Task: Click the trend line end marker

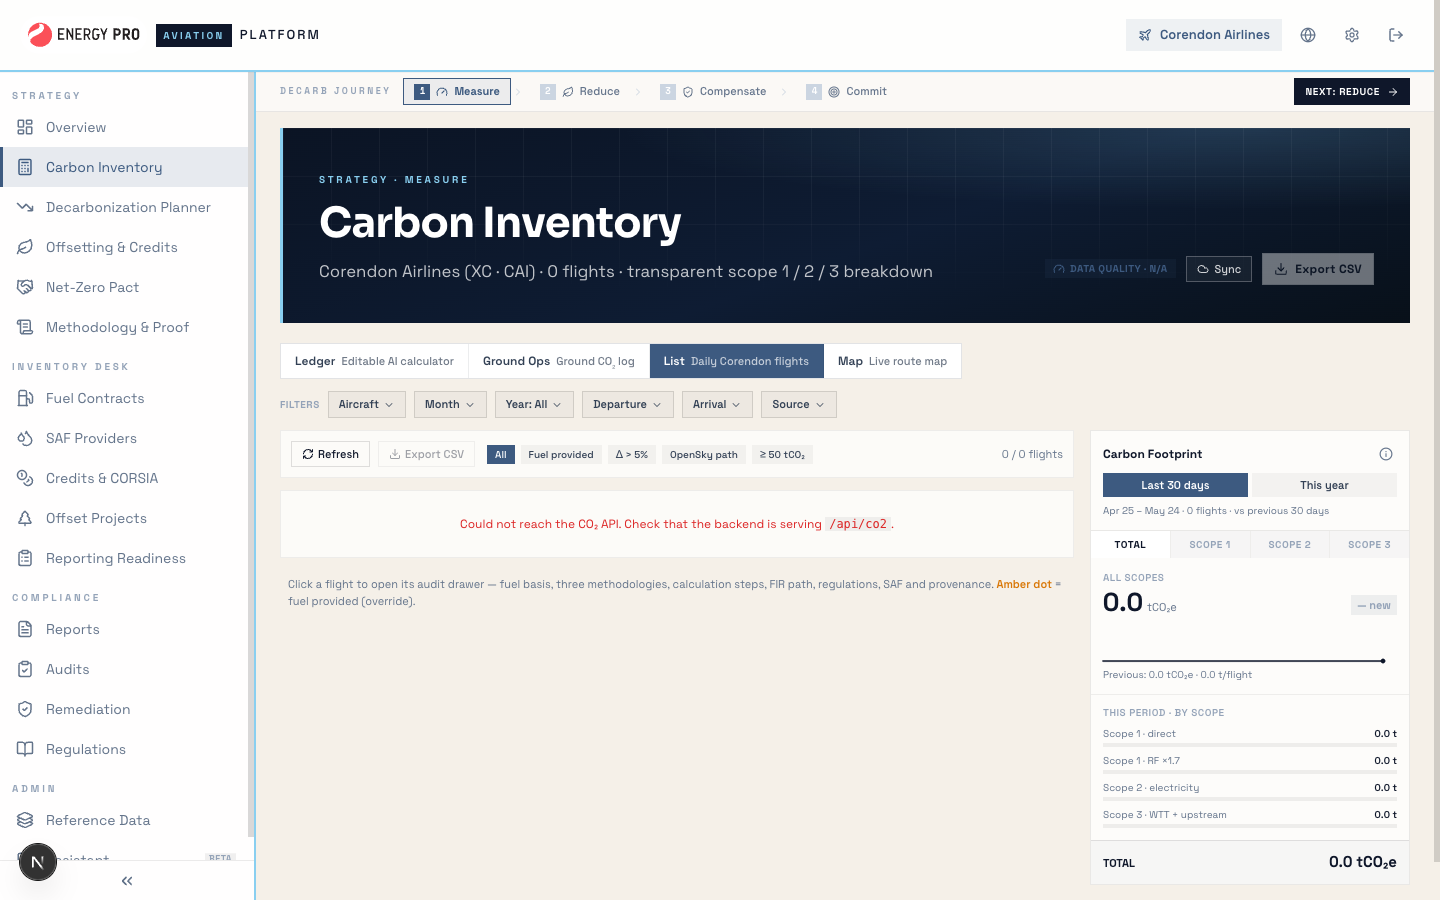Action: click(1383, 661)
